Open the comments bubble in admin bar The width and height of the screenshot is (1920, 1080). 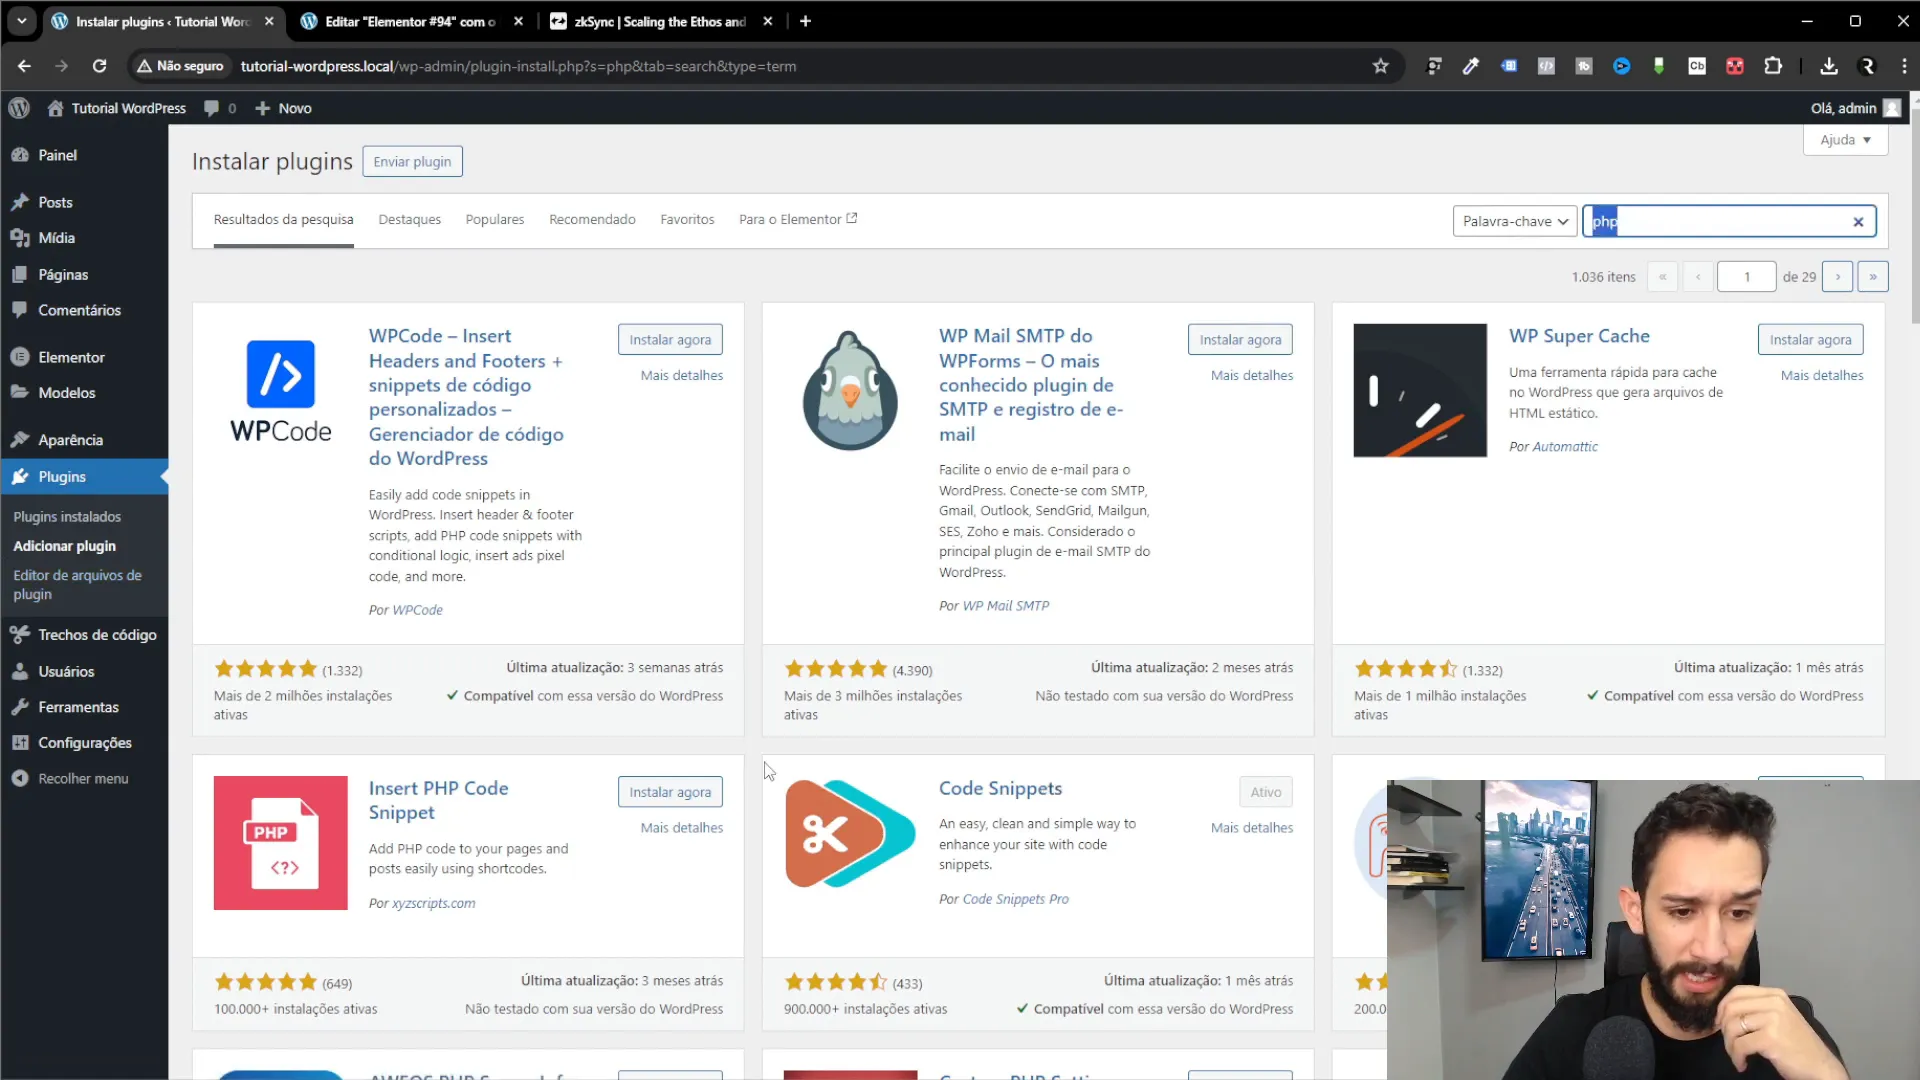[219, 108]
